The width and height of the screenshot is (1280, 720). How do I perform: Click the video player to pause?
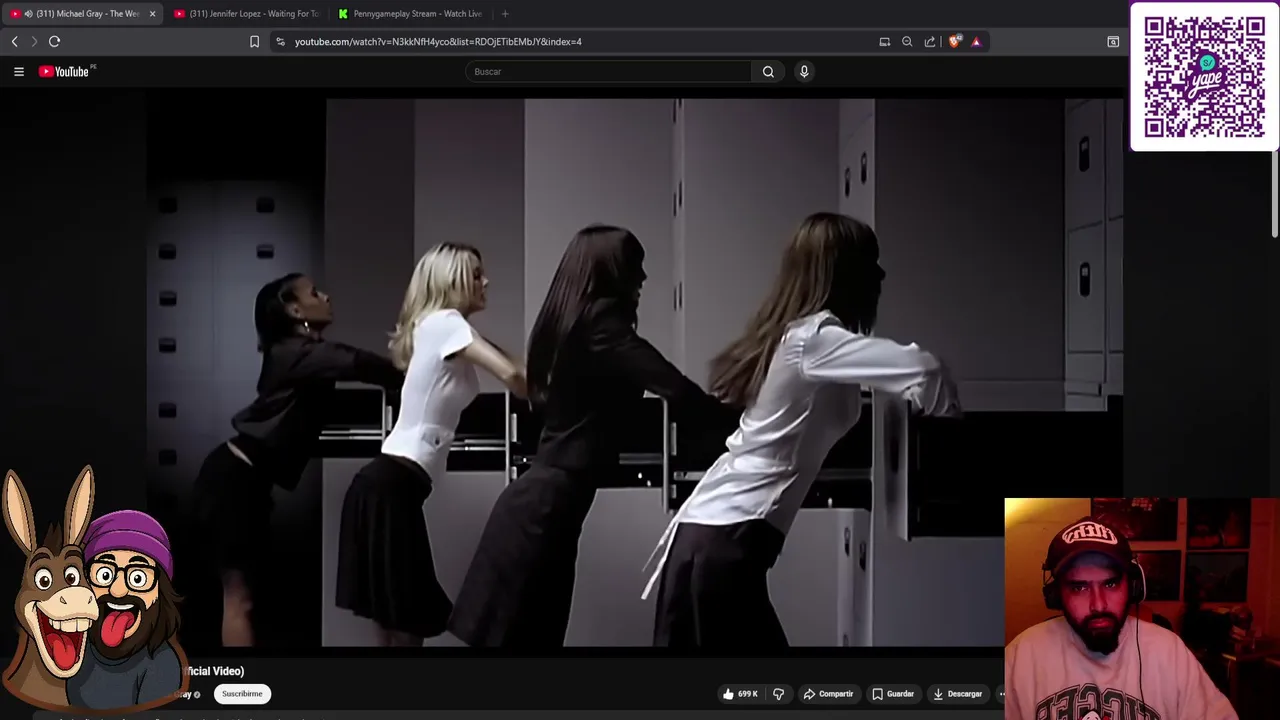click(x=634, y=373)
